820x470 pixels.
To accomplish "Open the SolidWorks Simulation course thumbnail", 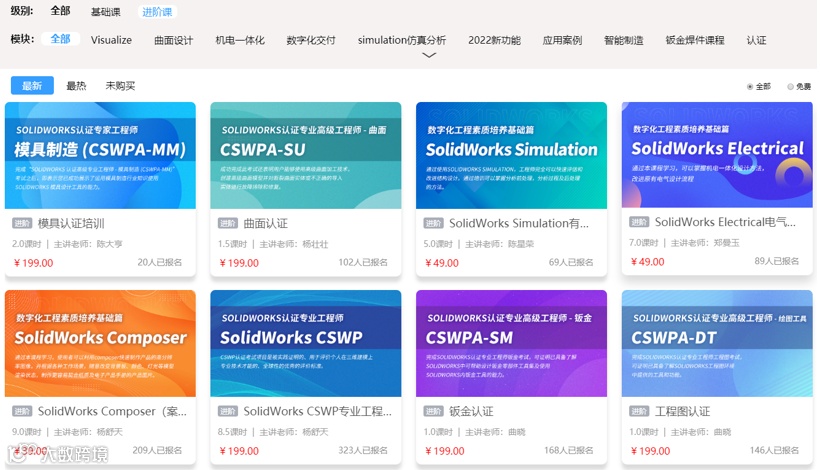I will (x=511, y=155).
